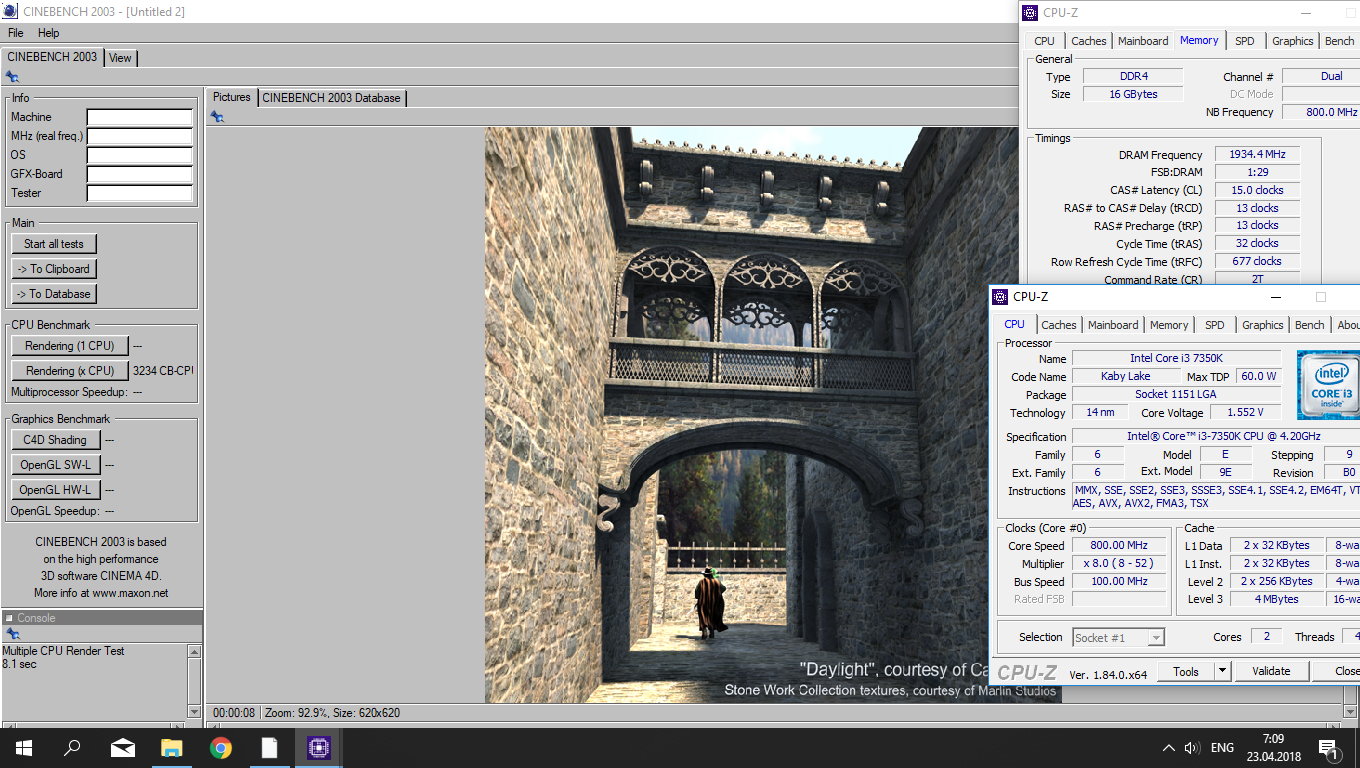Switch the ENG input language indicator

tap(1222, 748)
